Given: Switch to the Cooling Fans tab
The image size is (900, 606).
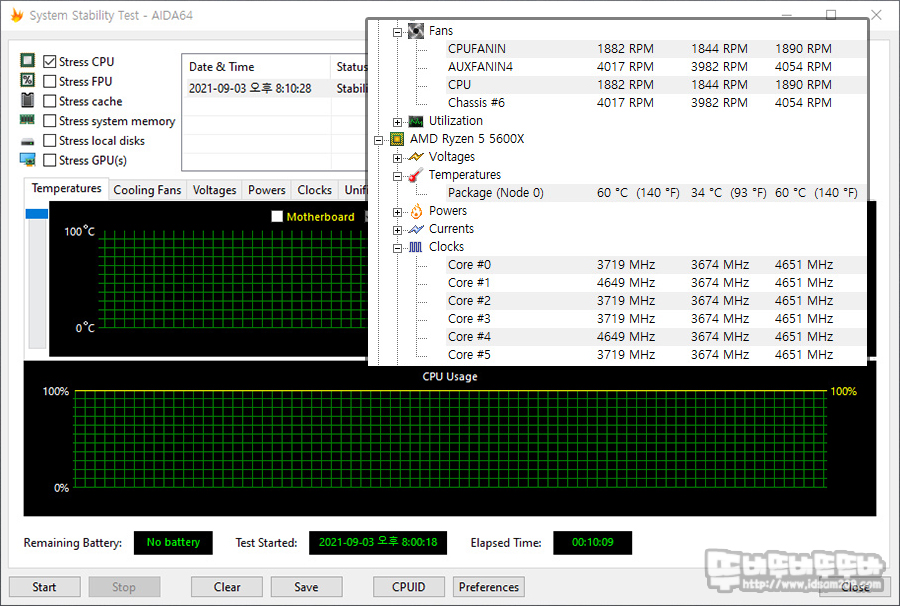Looking at the screenshot, I should tap(147, 190).
